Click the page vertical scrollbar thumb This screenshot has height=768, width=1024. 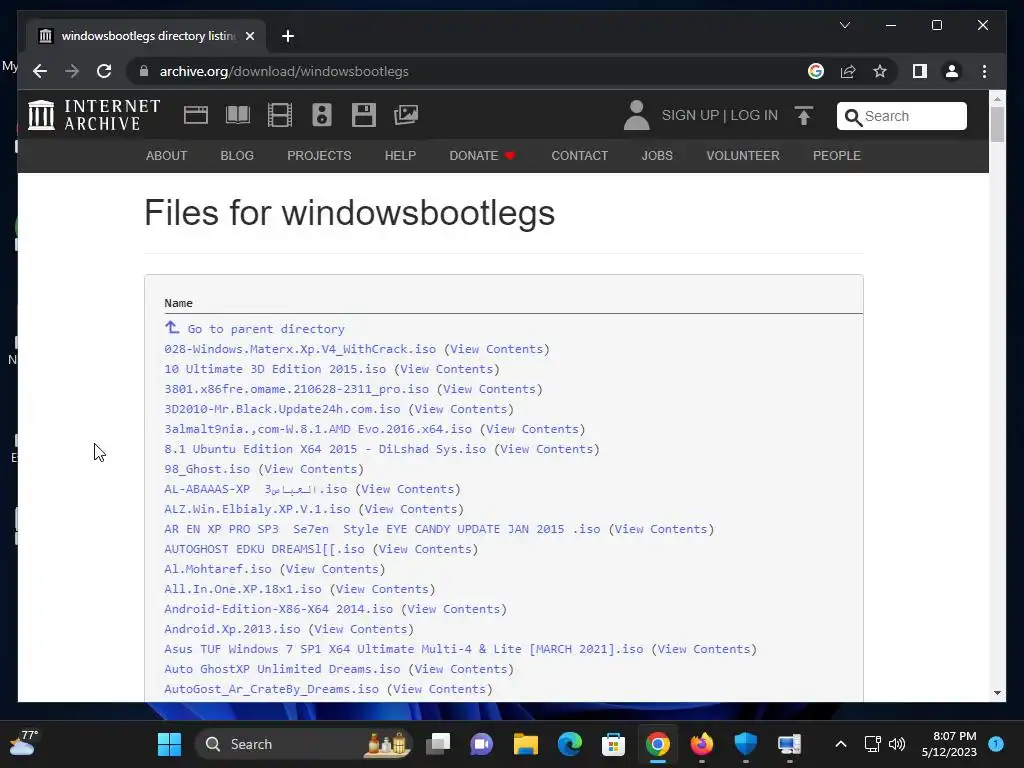997,124
